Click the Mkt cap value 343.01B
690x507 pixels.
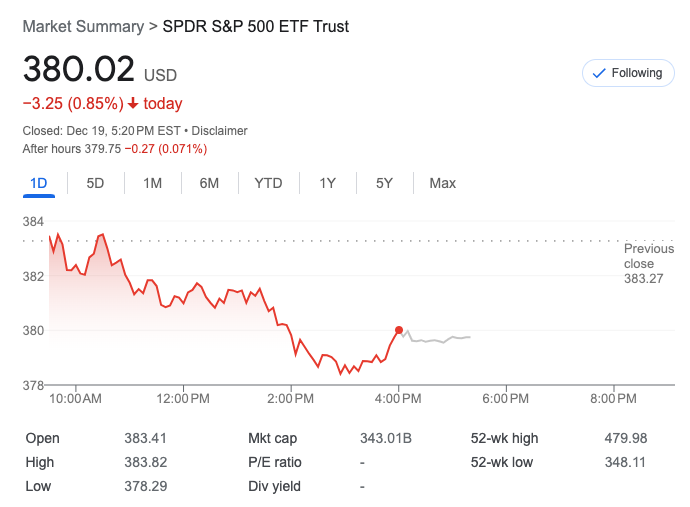[385, 438]
